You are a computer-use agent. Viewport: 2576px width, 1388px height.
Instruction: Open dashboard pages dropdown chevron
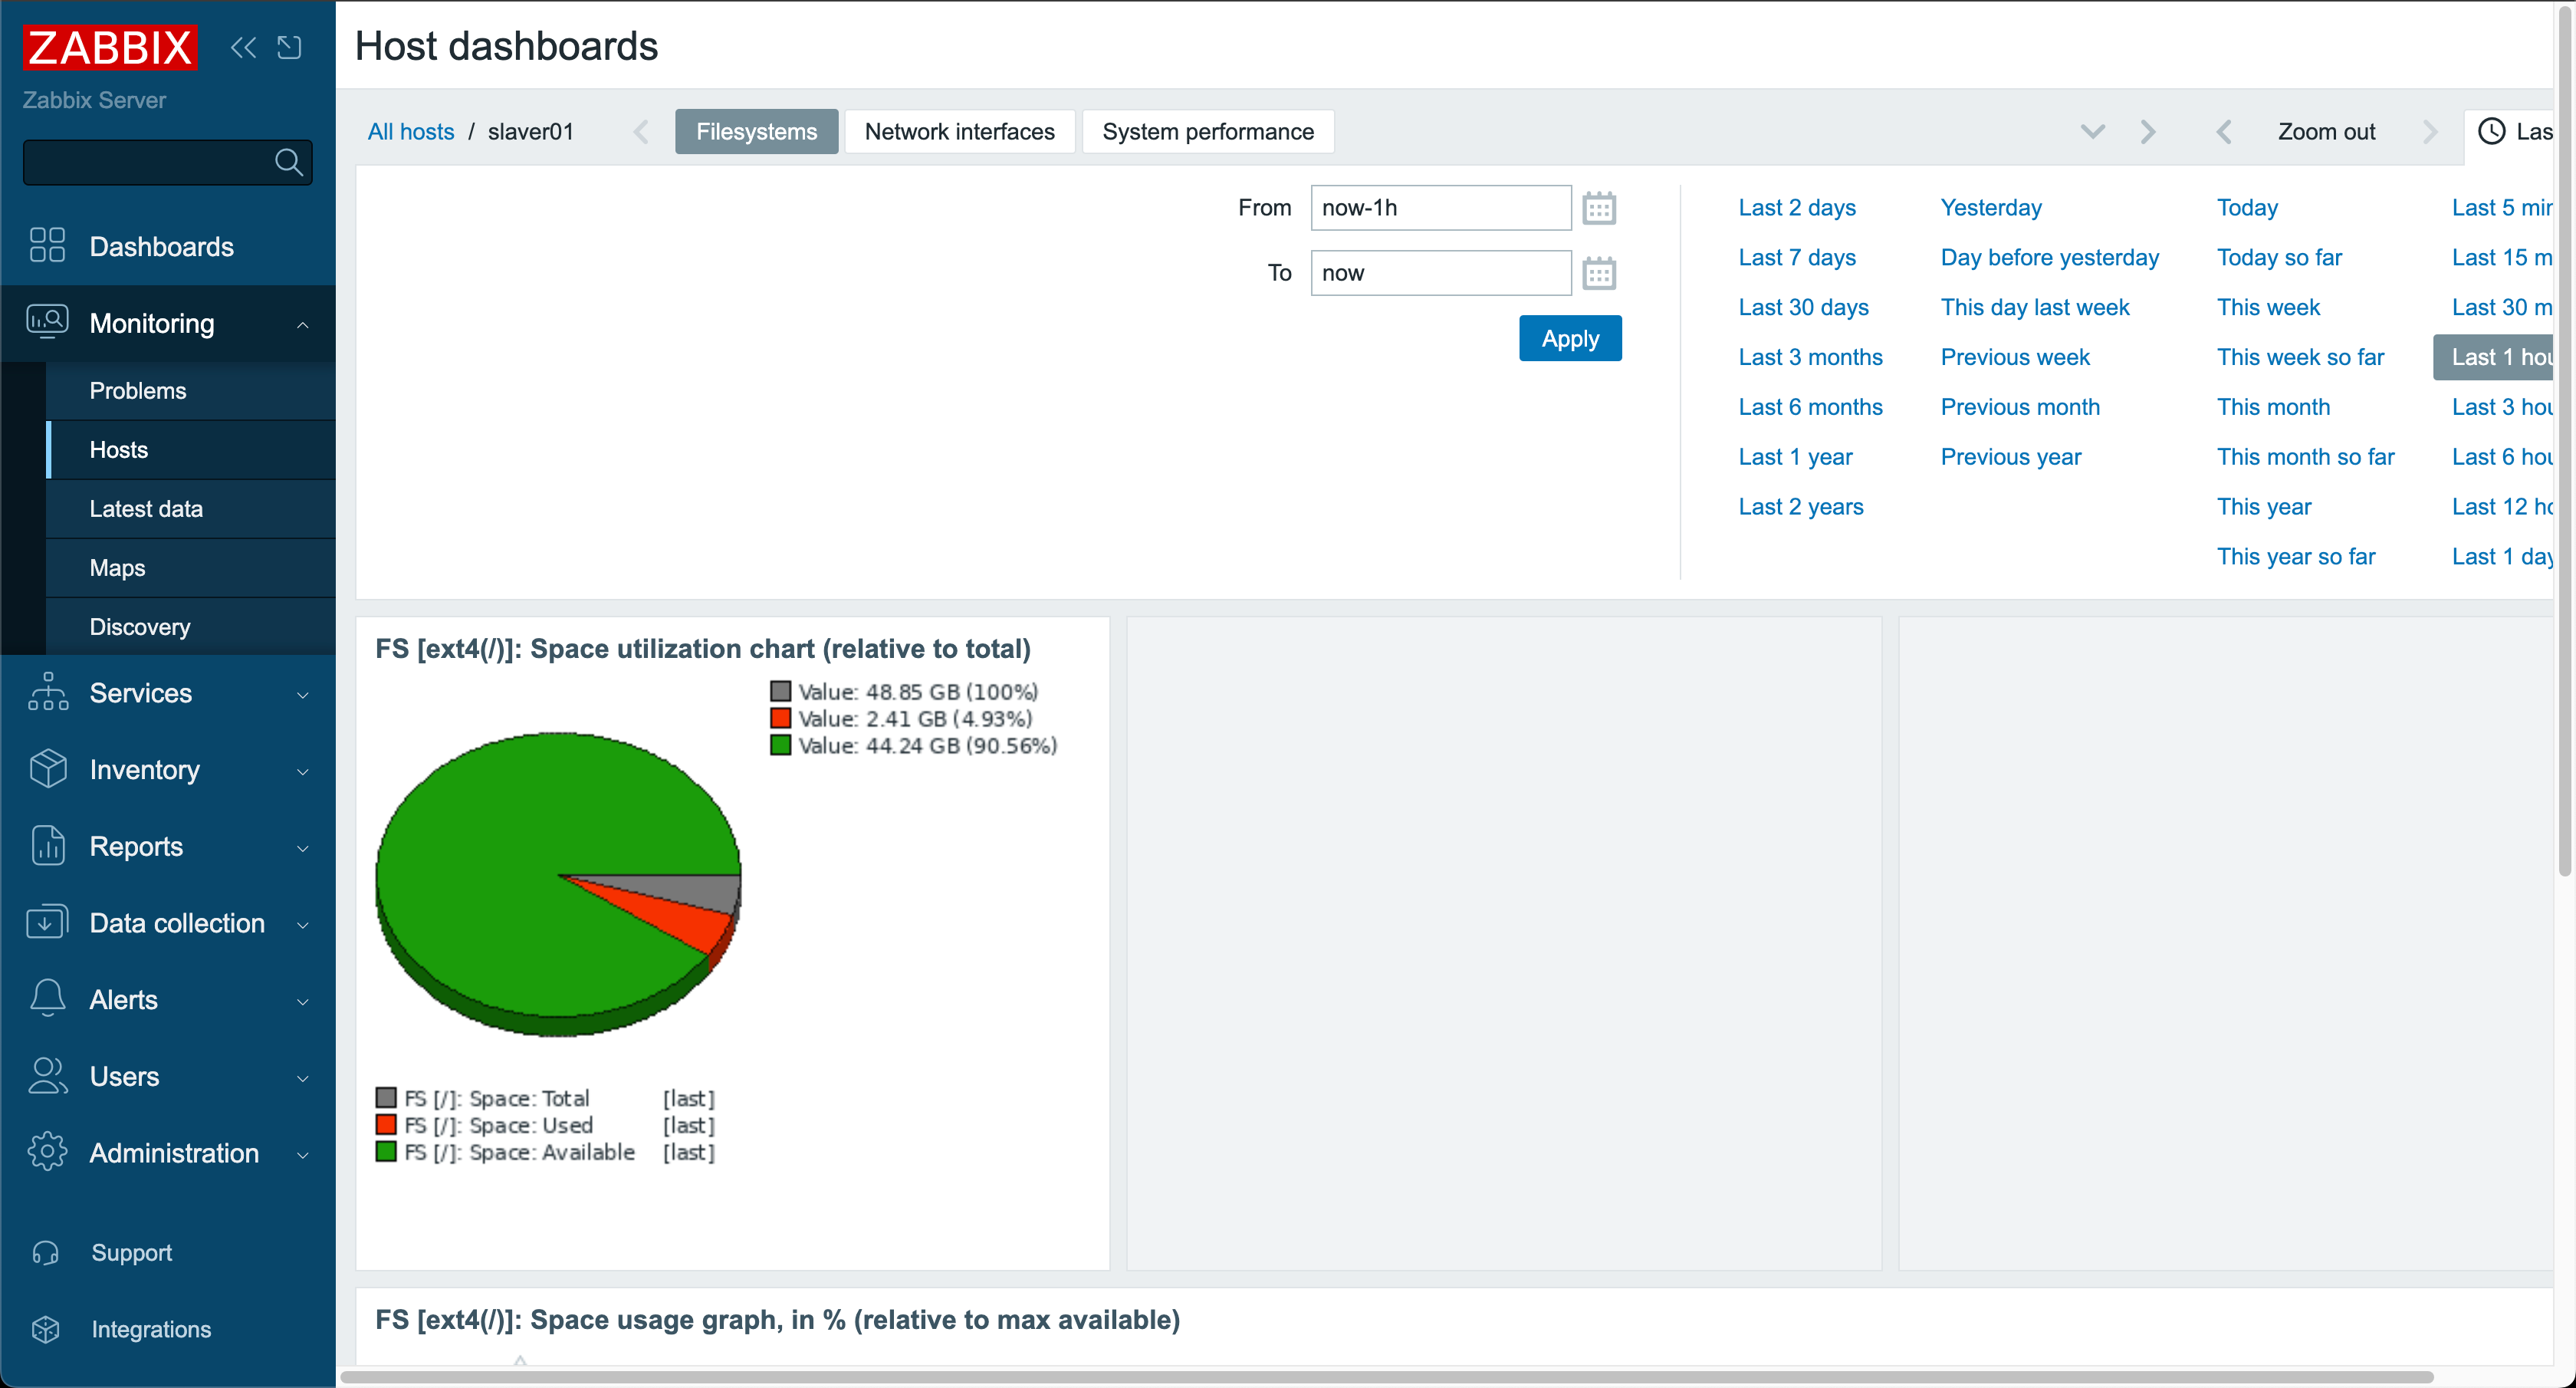tap(2093, 131)
